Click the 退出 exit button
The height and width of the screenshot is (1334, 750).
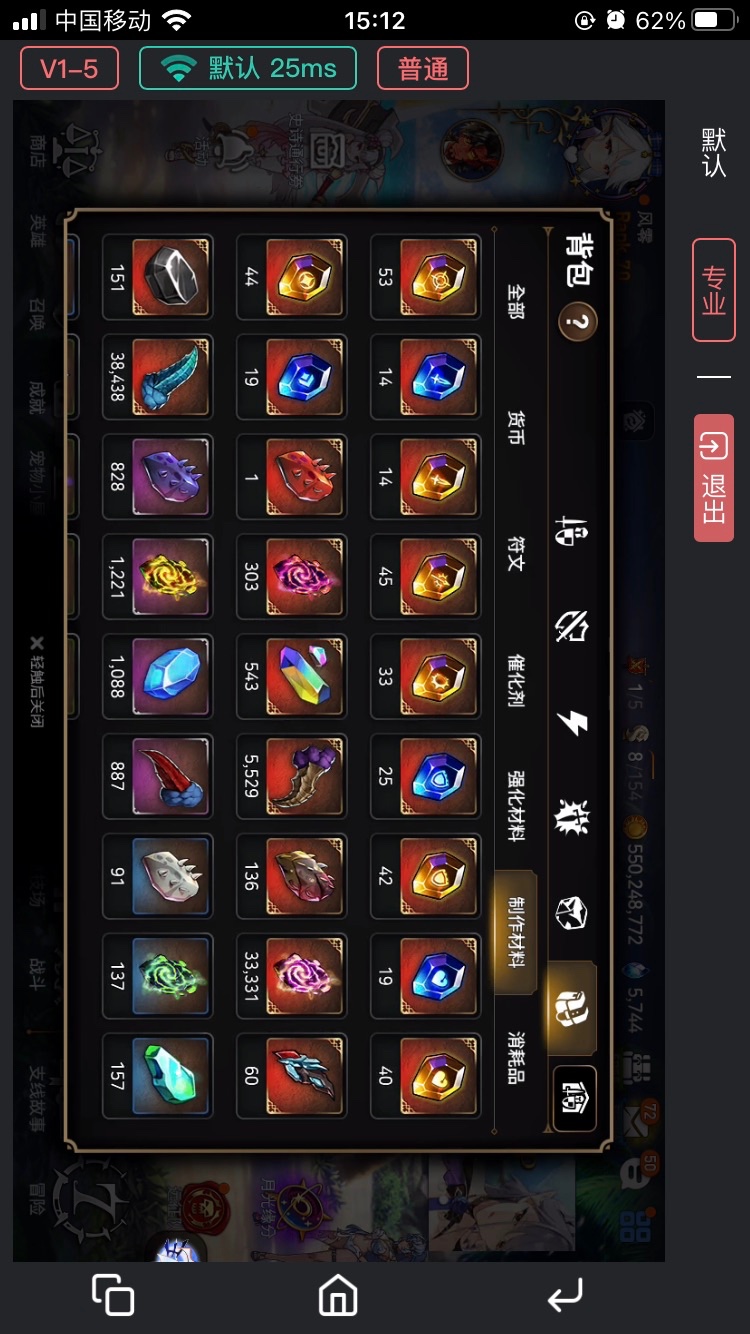pos(714,478)
